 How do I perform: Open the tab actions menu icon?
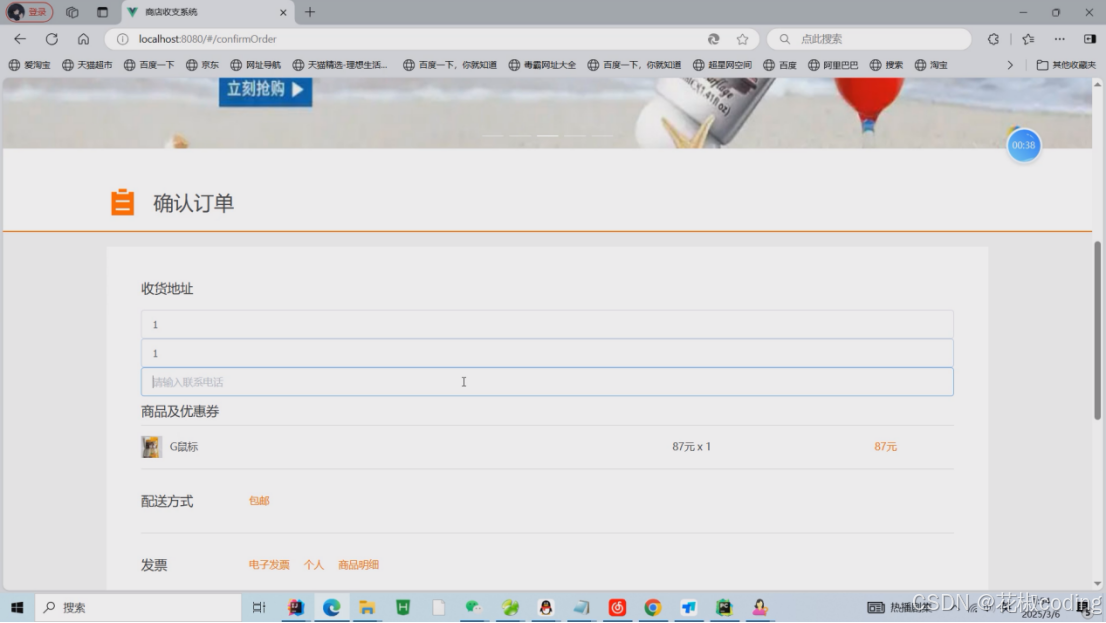(x=102, y=12)
